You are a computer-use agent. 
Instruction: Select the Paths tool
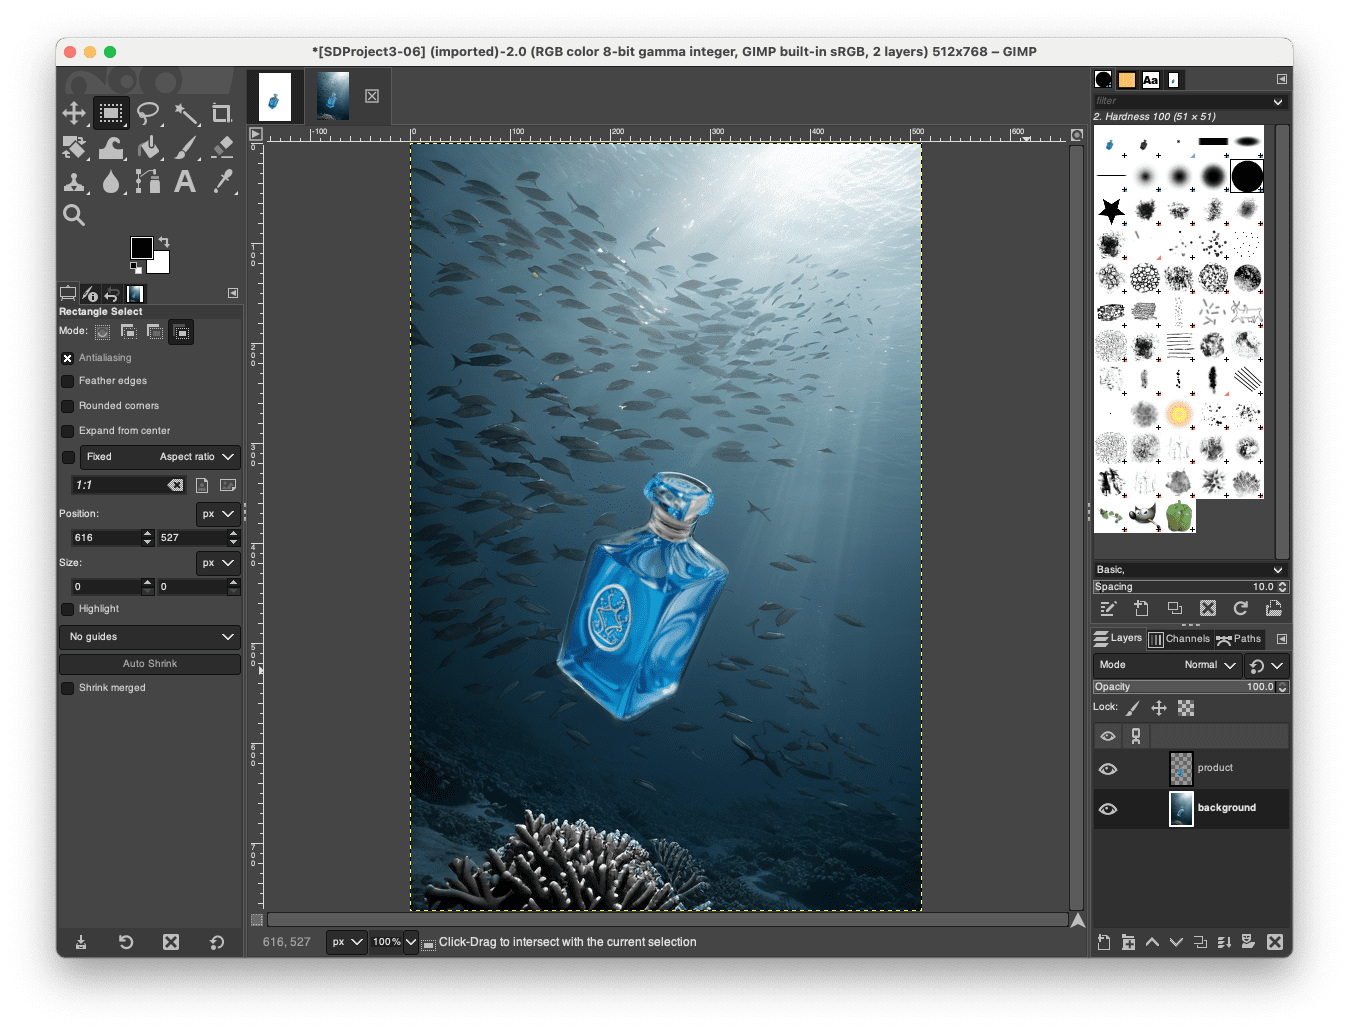pyautogui.click(x=148, y=182)
